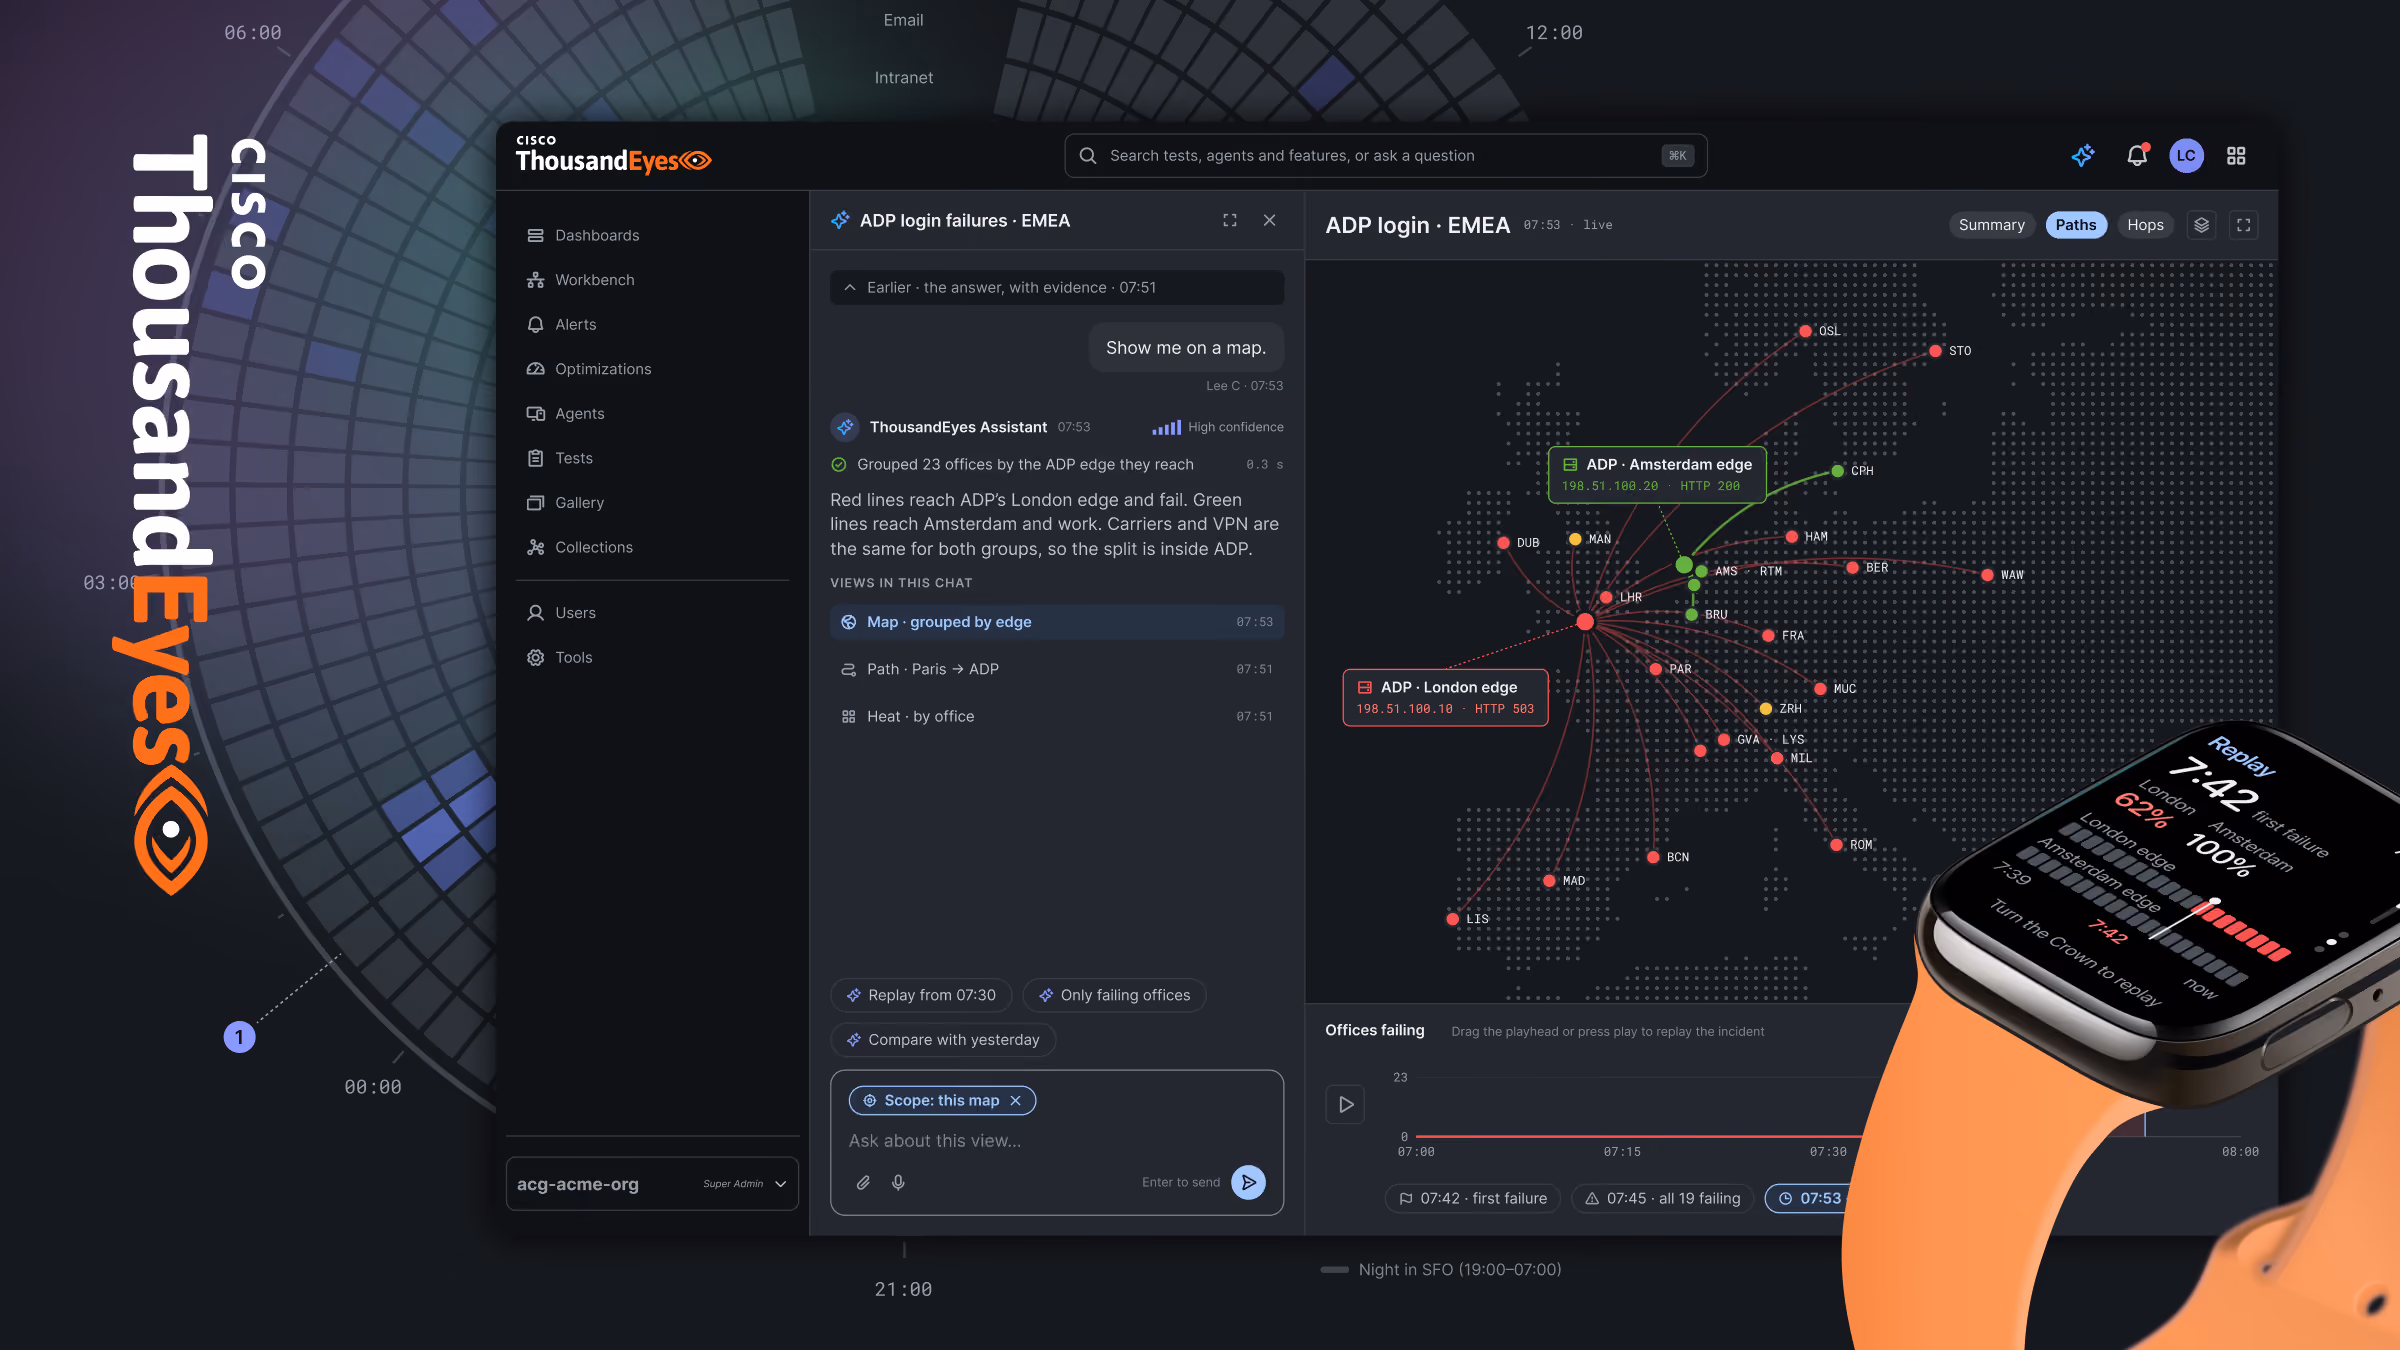Send the chat message with the arrow button
The image size is (2400, 1350).
1248,1182
